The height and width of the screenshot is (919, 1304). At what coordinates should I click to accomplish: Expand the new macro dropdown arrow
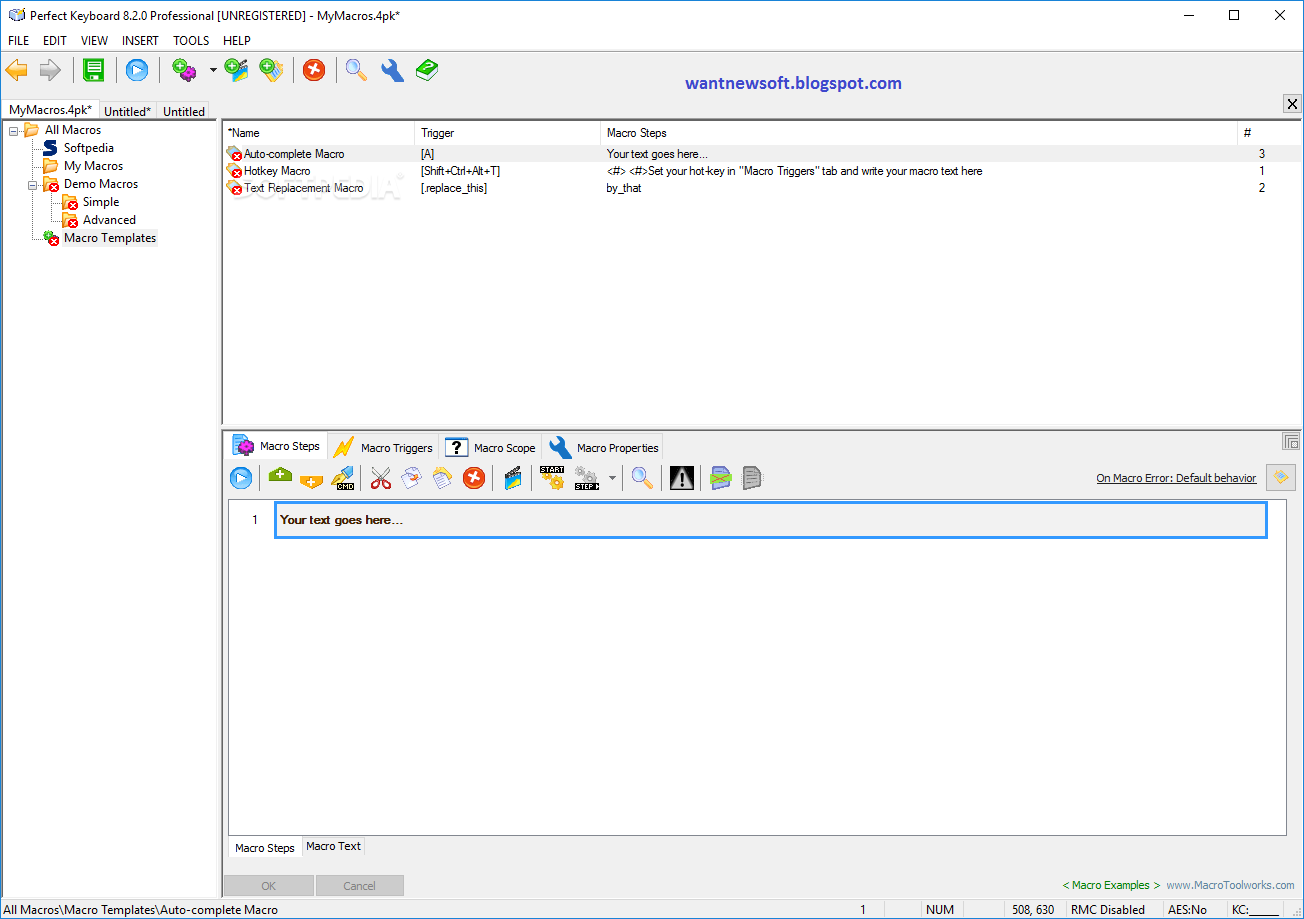pyautogui.click(x=212, y=70)
